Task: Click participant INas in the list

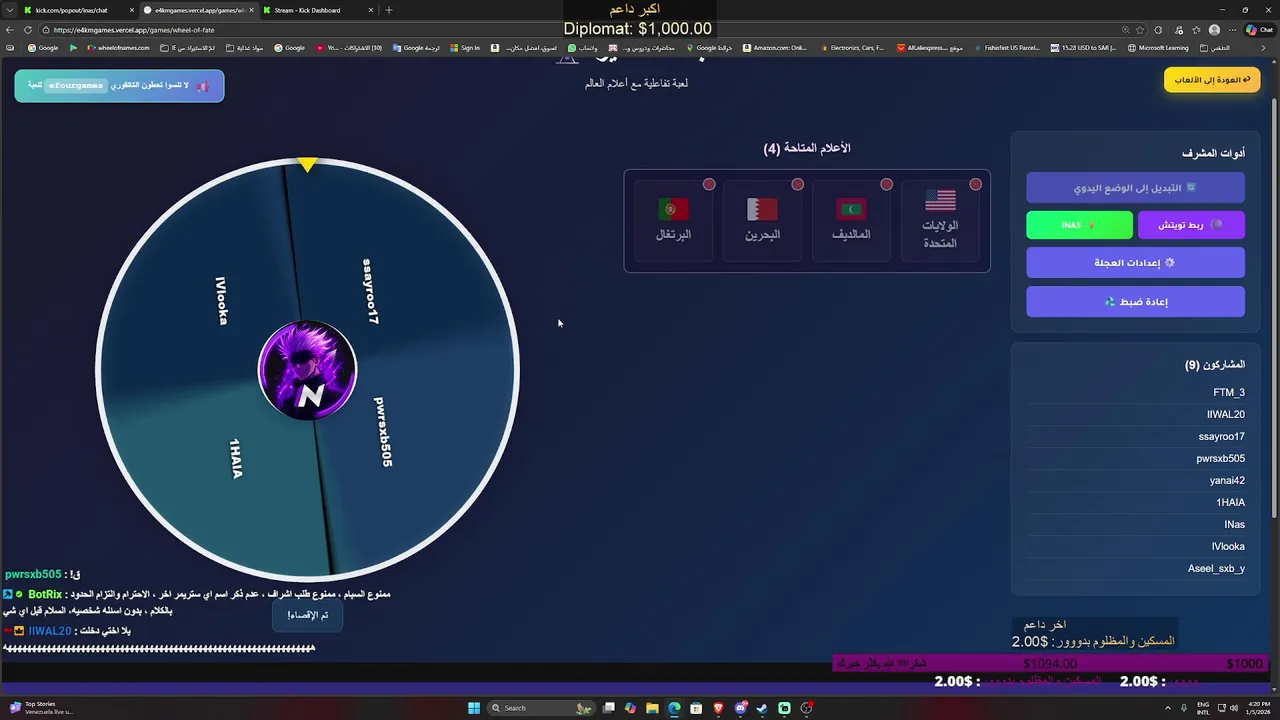Action: [1136, 524]
